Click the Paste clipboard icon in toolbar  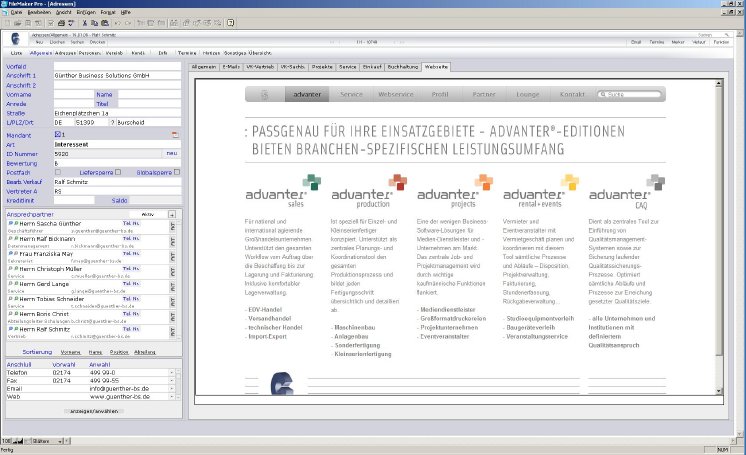click(x=105, y=23)
